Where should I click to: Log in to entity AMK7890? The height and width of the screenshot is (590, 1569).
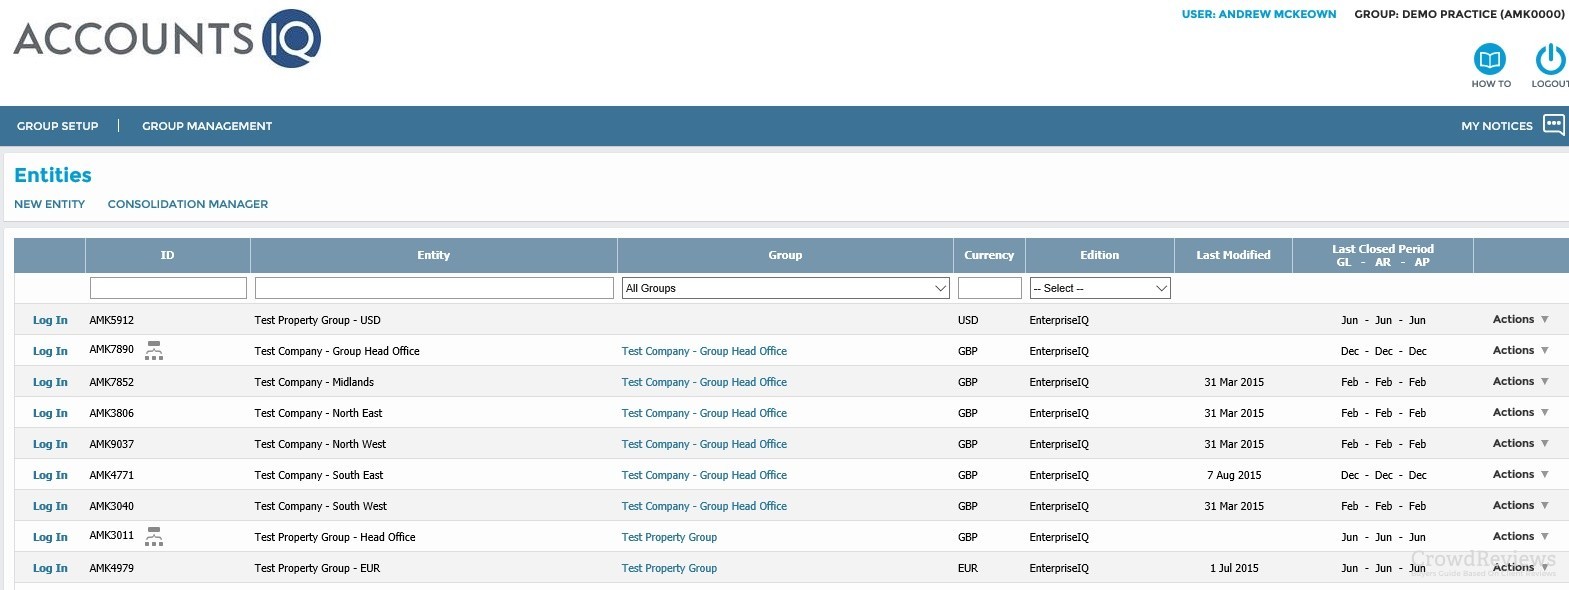pyautogui.click(x=50, y=351)
